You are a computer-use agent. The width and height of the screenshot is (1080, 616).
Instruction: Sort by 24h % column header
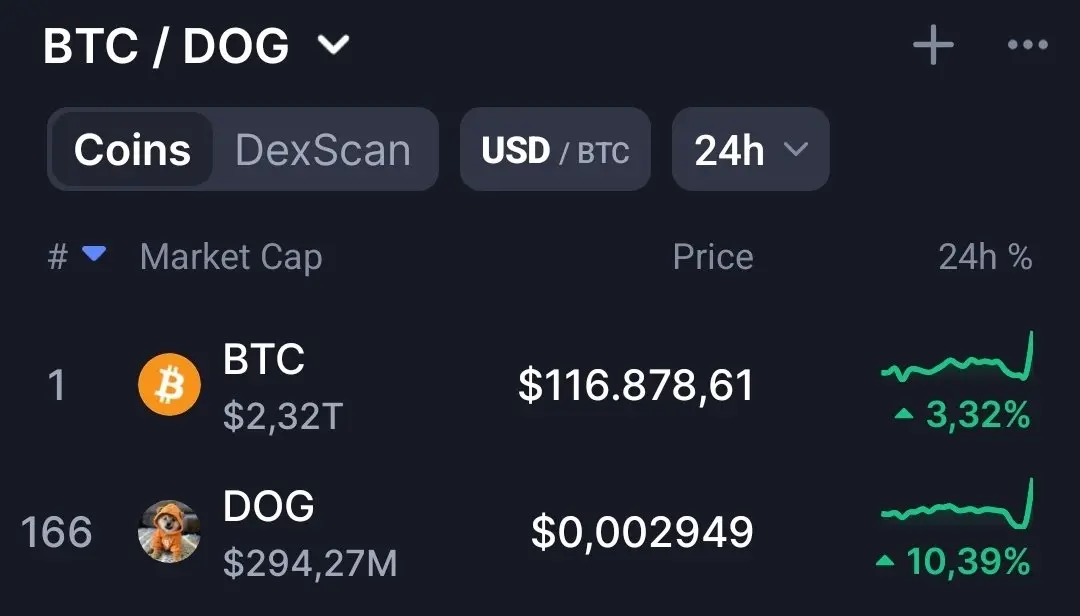985,257
